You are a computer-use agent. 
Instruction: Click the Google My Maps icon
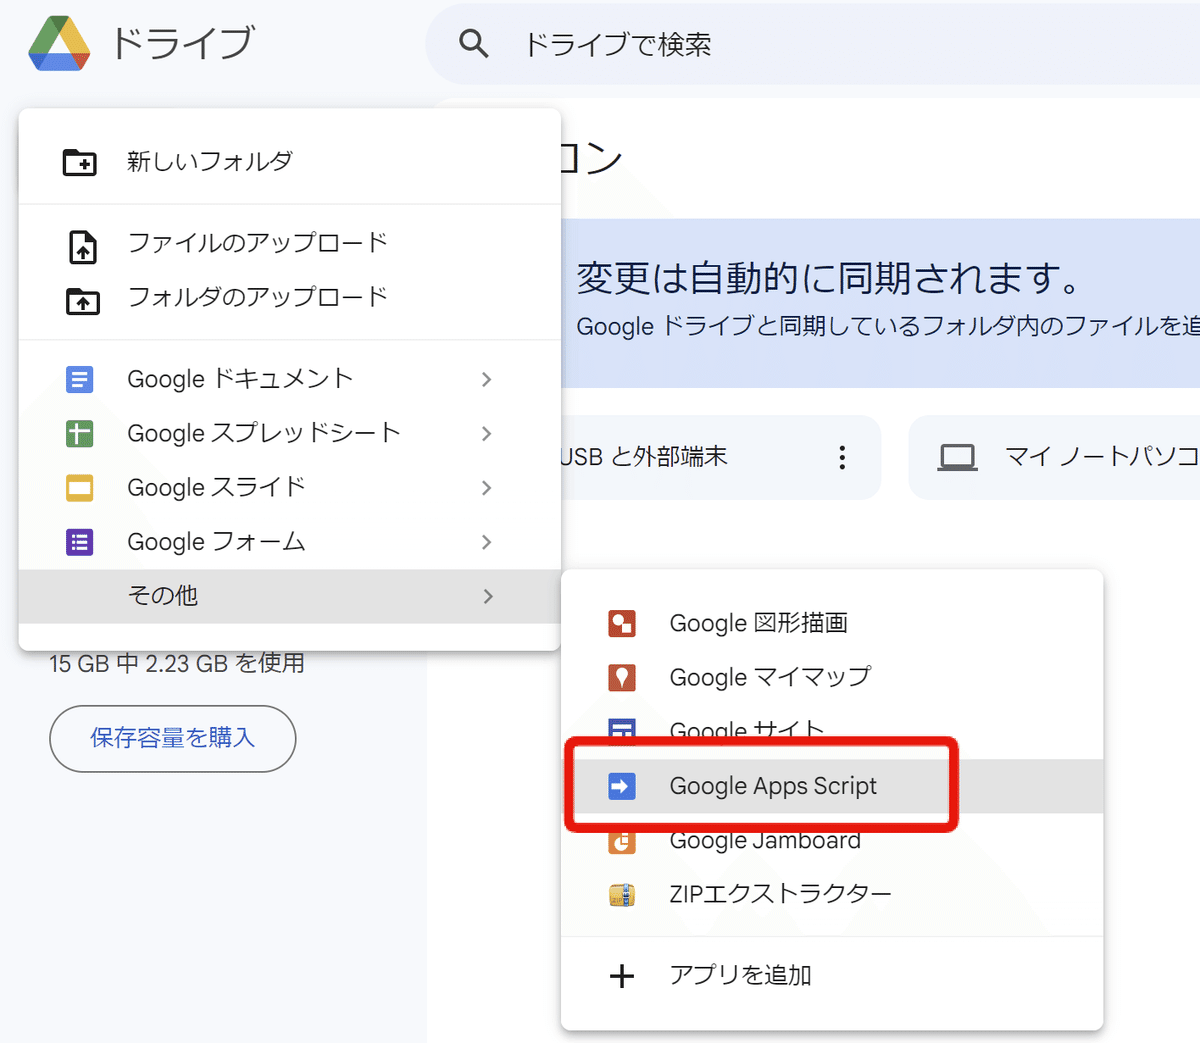622,678
